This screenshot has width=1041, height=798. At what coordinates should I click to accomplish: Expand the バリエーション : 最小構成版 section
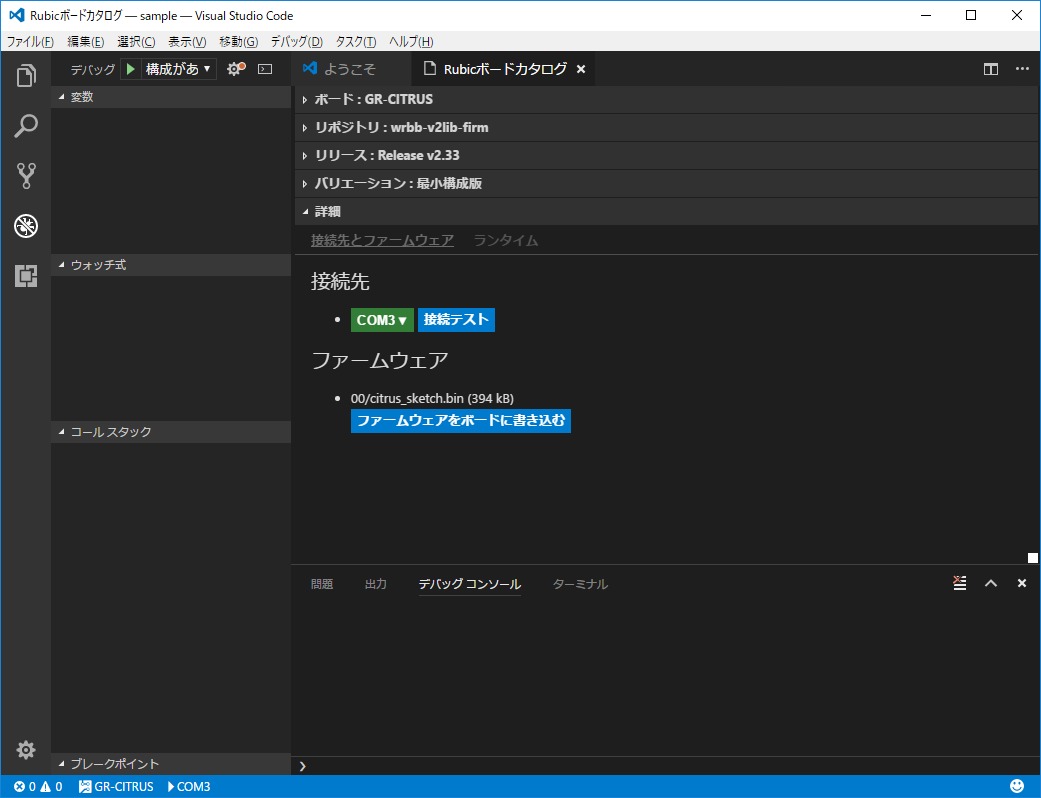666,183
